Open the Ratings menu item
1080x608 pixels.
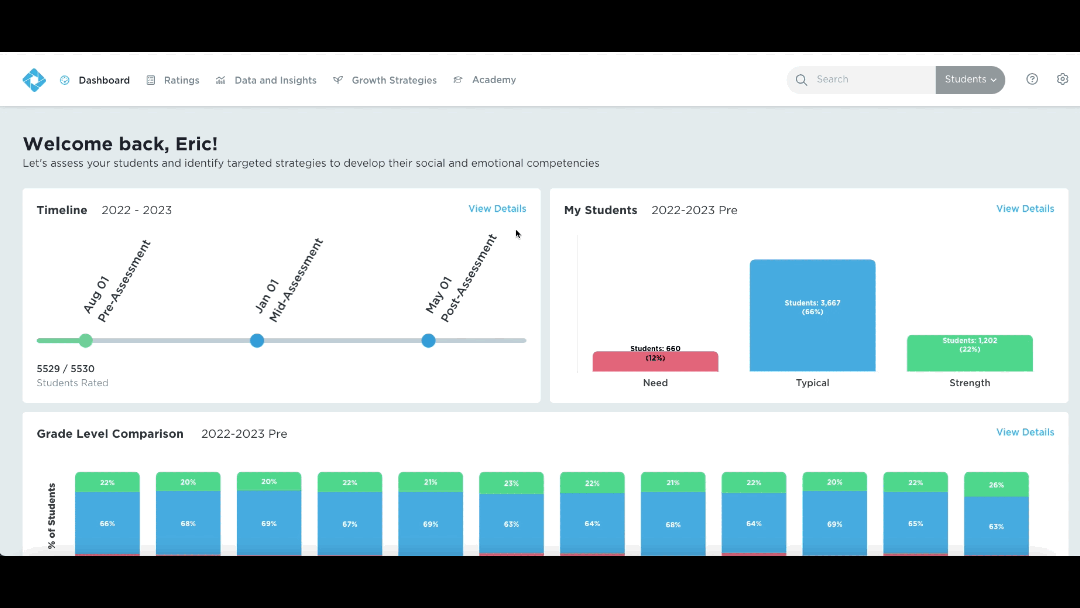point(181,80)
